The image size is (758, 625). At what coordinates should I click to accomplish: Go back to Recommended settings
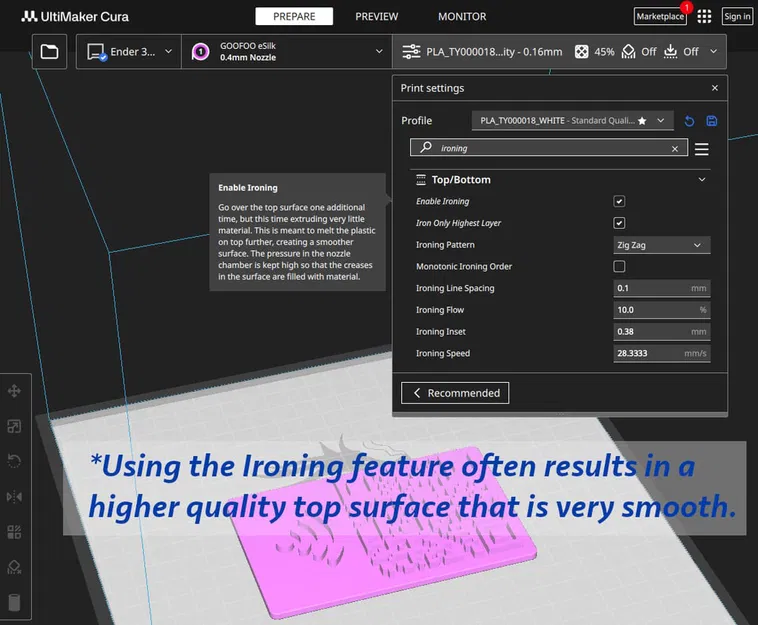click(x=455, y=393)
